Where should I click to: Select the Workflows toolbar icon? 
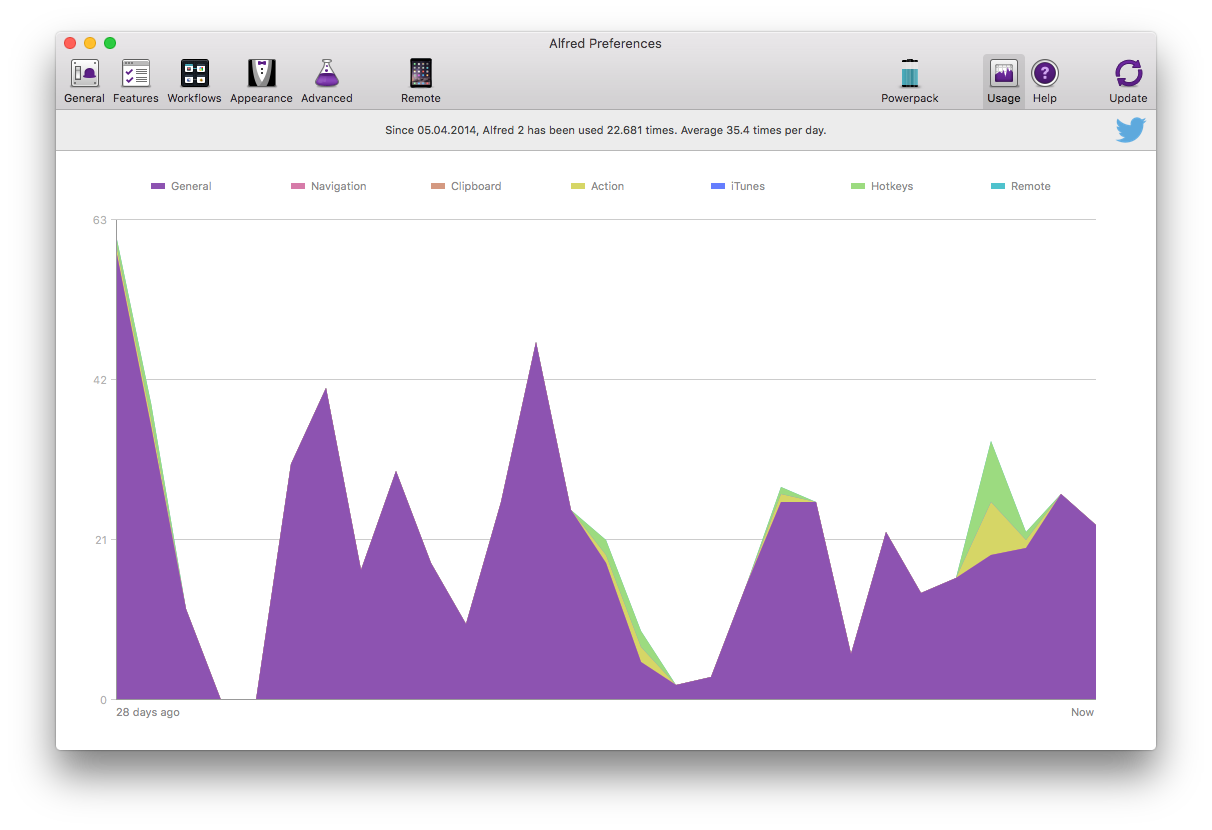194,74
